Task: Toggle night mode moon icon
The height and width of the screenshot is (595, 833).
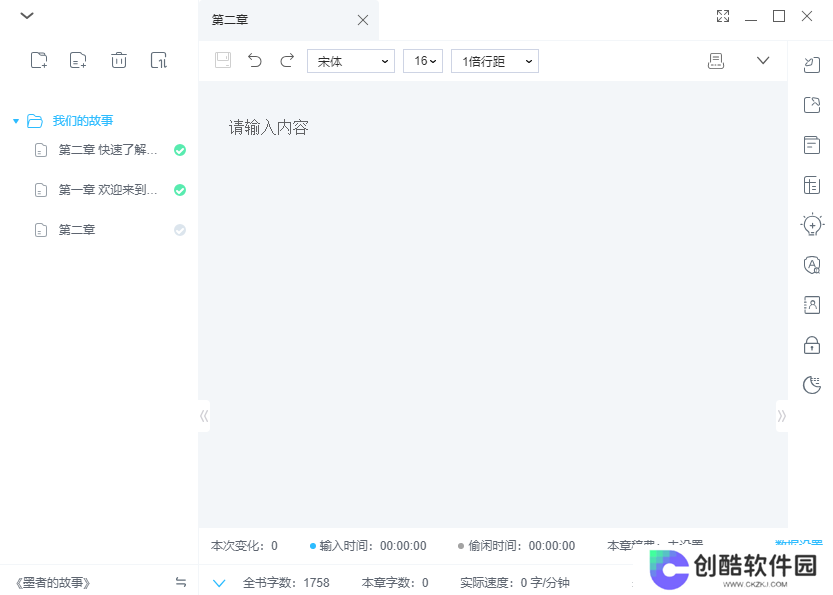Action: coord(812,385)
